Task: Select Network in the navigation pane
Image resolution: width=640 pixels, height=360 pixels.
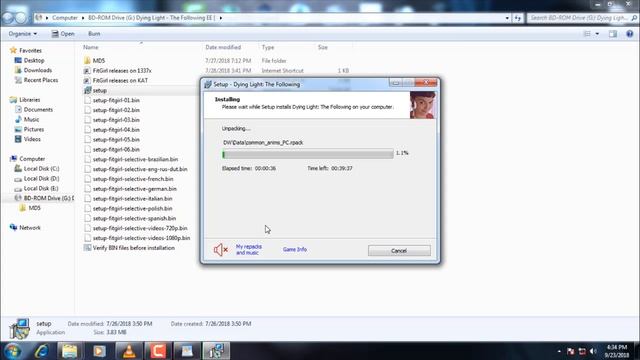Action: [x=29, y=228]
